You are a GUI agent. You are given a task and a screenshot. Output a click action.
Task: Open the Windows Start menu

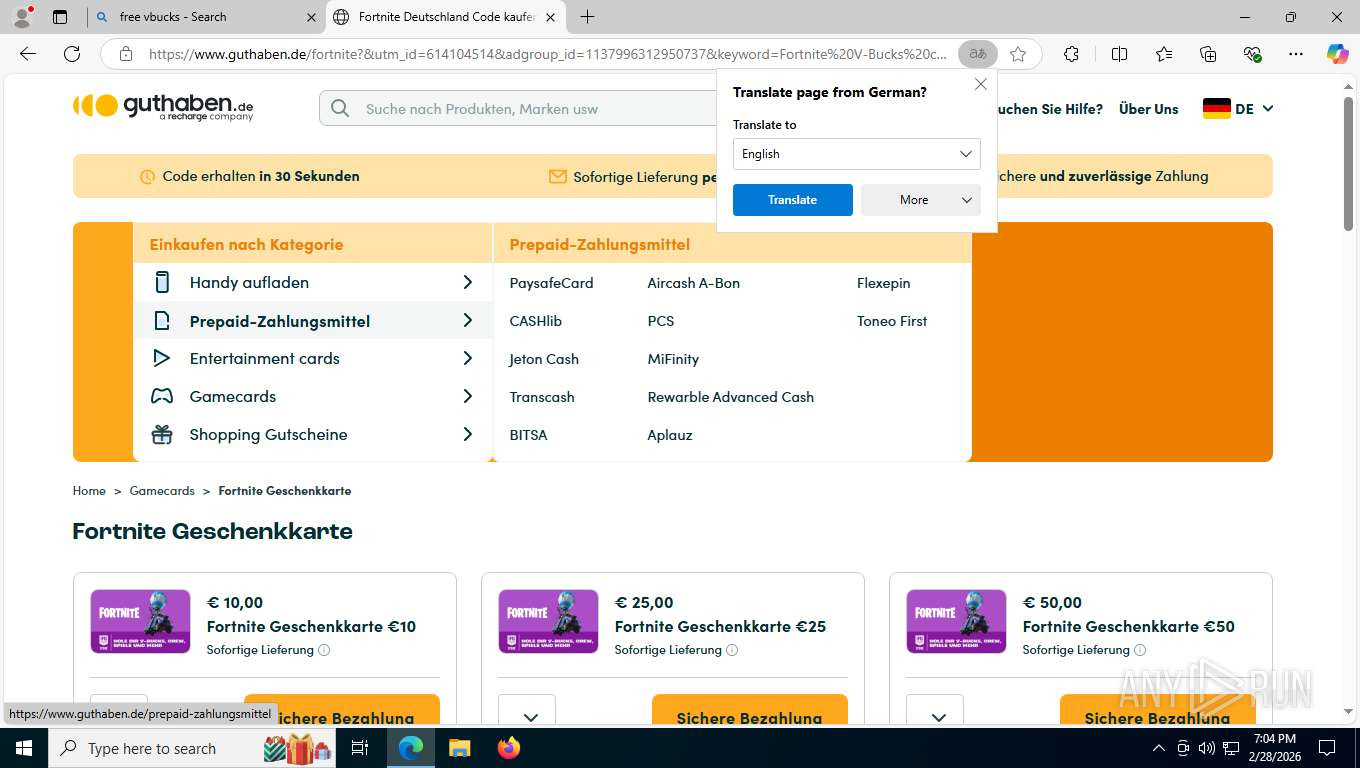[23, 748]
